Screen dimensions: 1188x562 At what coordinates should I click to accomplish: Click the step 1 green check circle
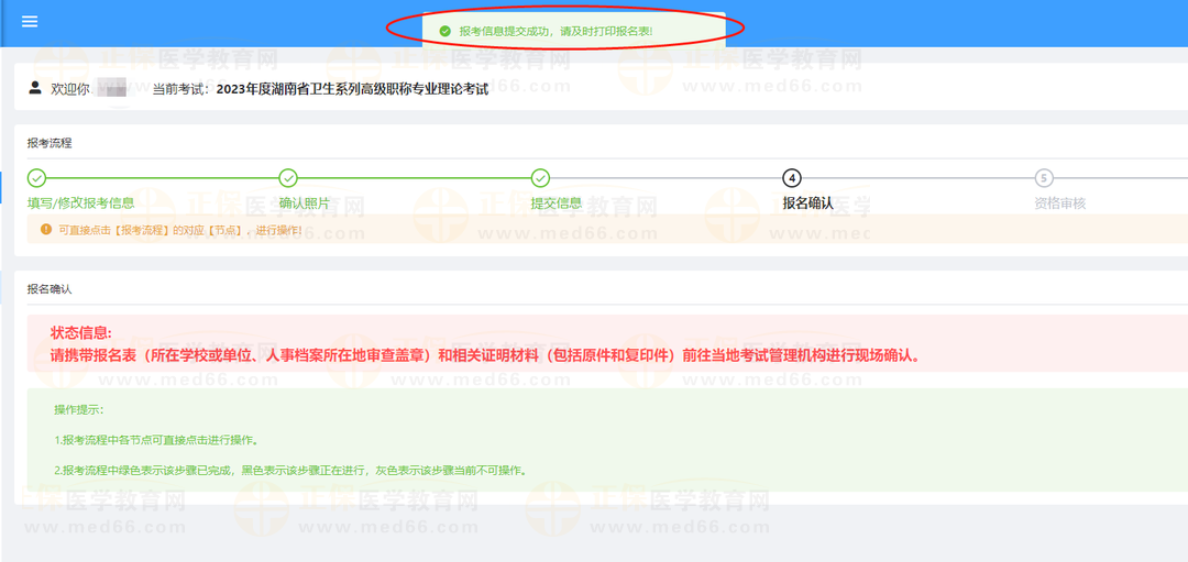37,178
